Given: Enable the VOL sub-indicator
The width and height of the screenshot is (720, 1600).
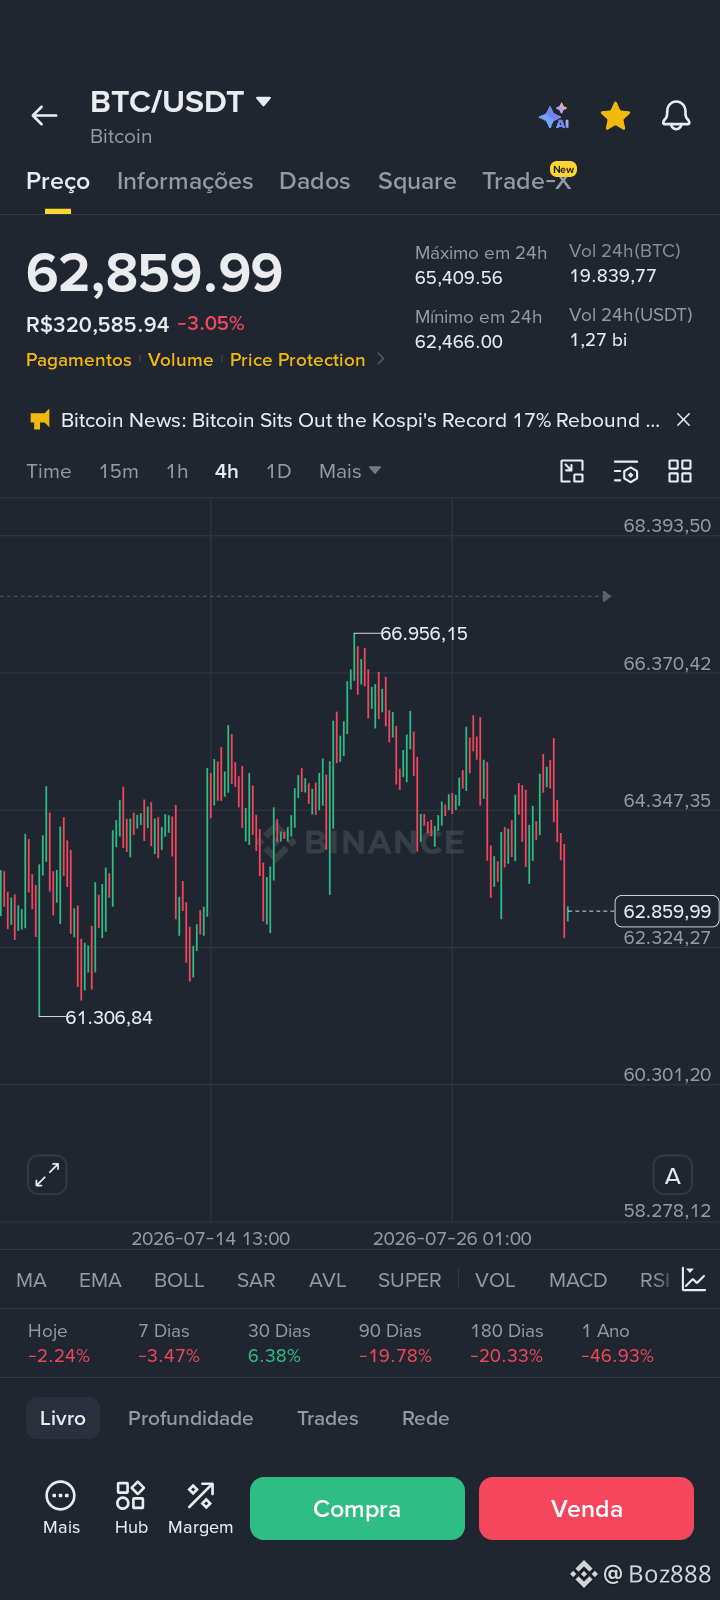Looking at the screenshot, I should click(x=495, y=1280).
